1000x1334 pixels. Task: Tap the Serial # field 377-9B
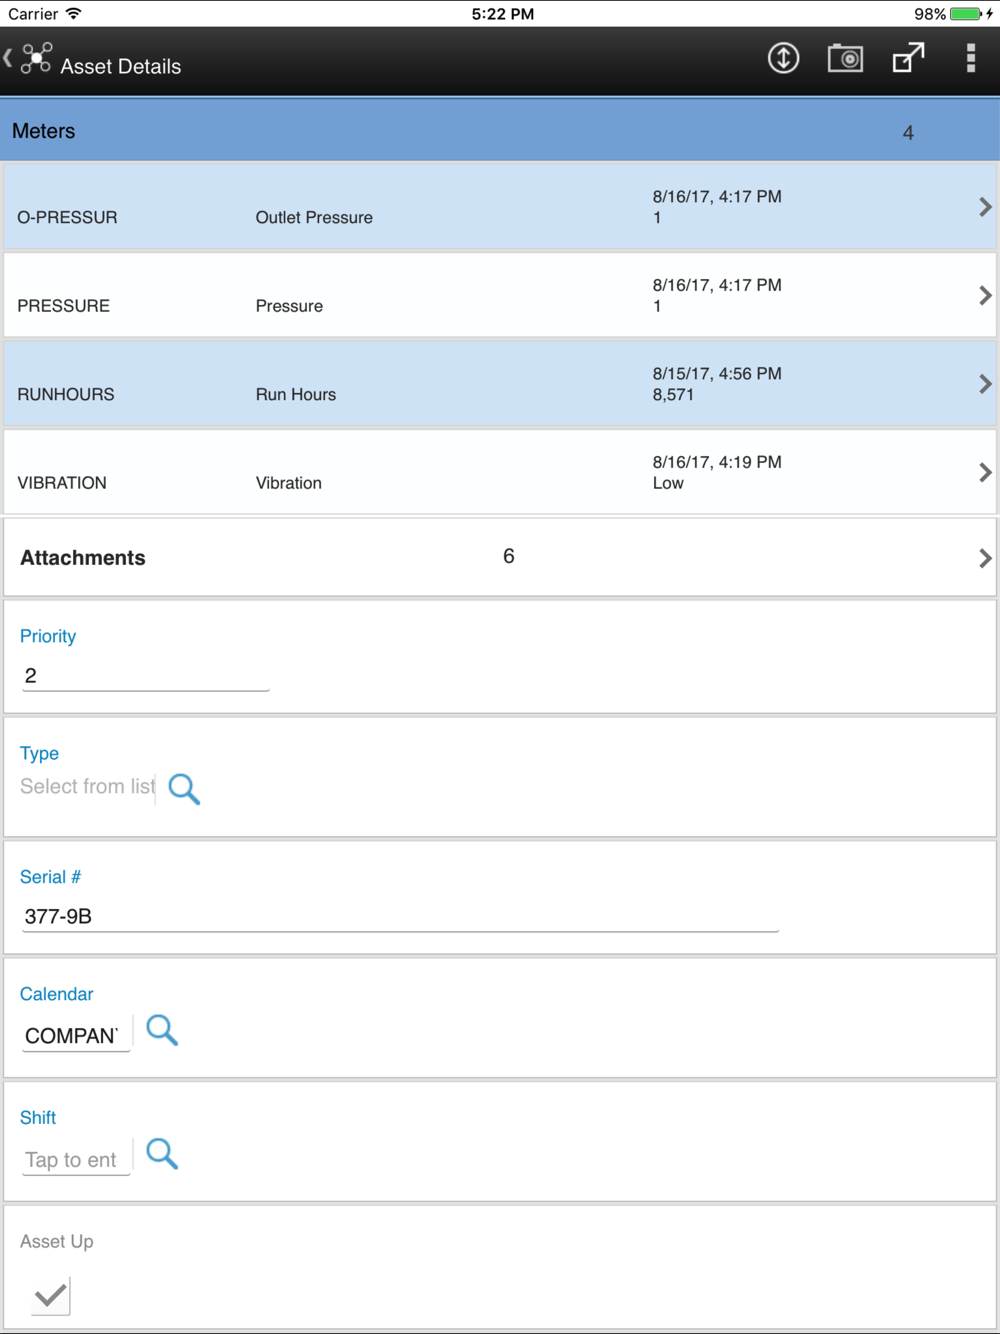400,917
